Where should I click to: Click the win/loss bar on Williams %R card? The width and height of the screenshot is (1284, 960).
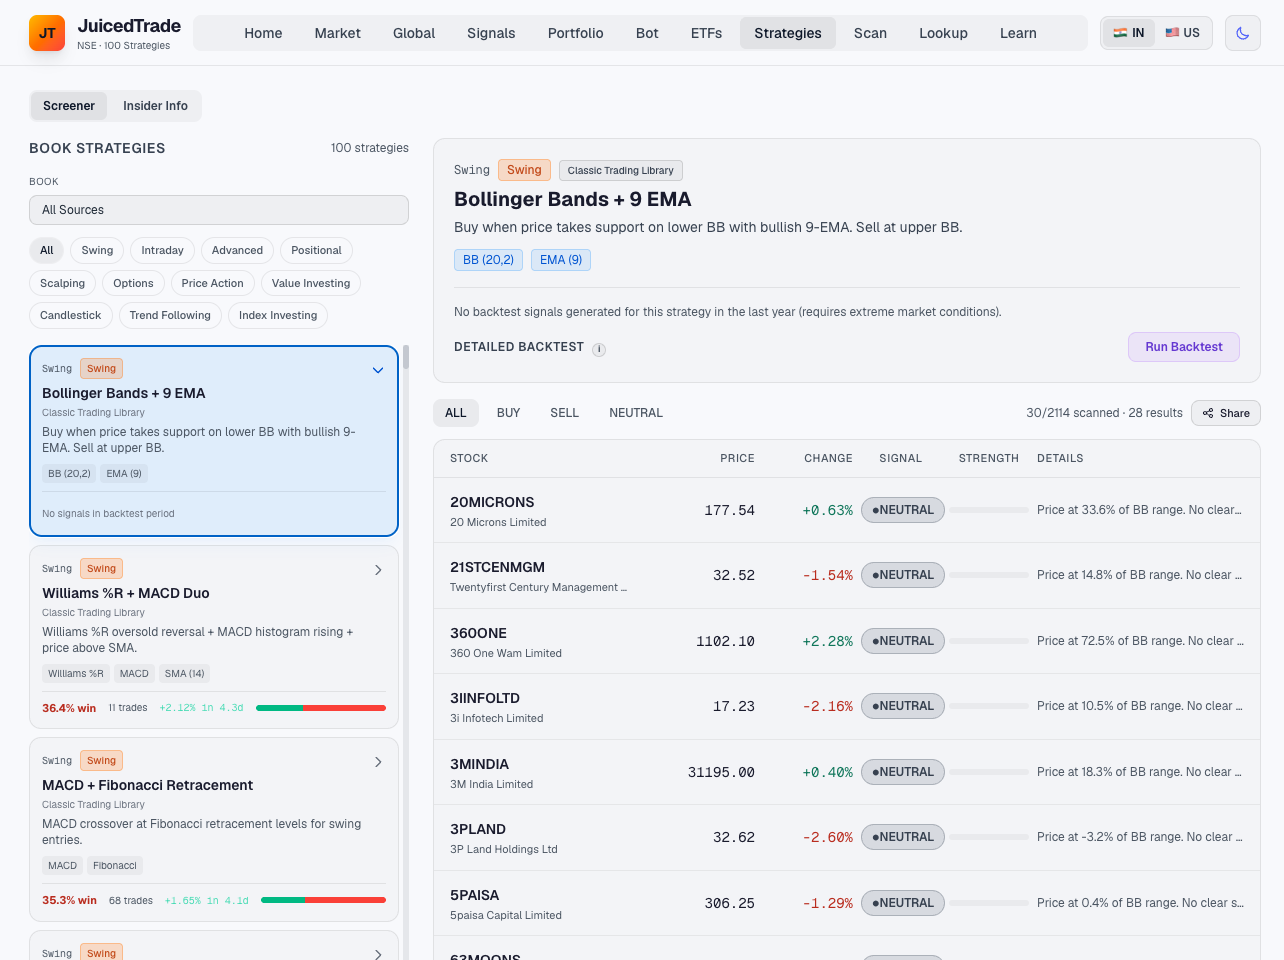(x=321, y=708)
